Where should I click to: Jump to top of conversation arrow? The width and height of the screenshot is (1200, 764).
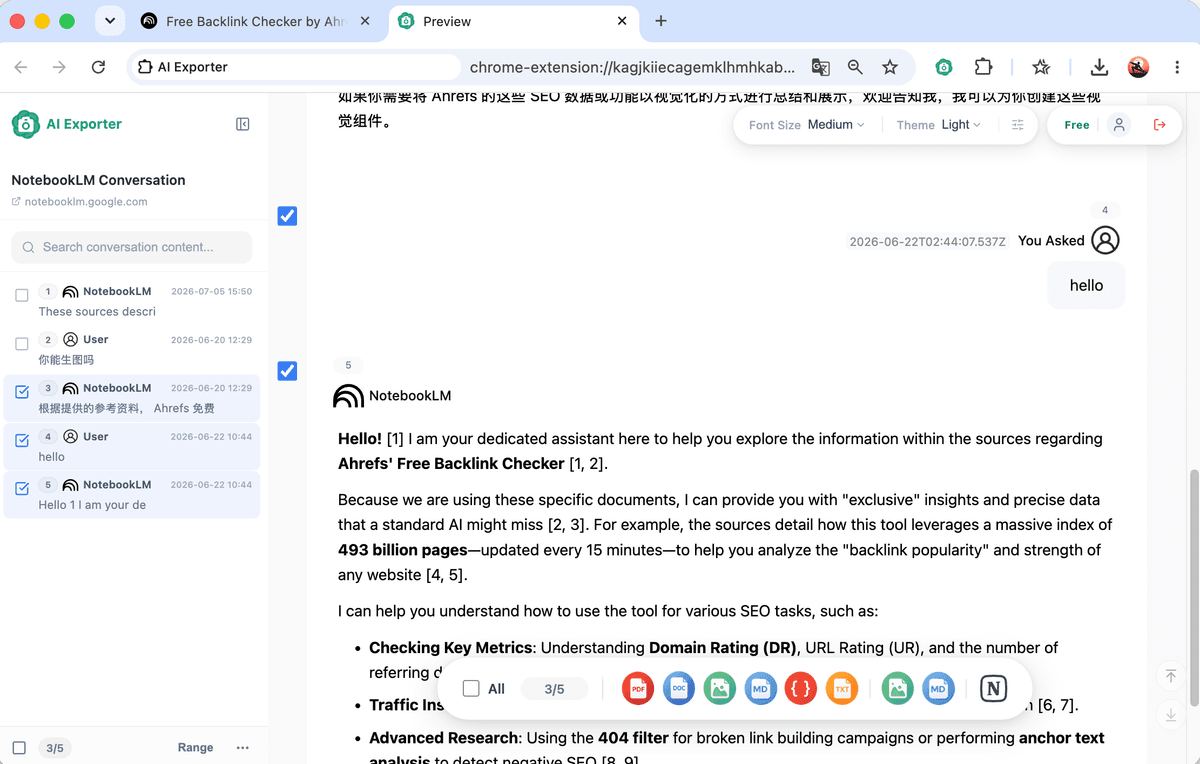(1171, 677)
